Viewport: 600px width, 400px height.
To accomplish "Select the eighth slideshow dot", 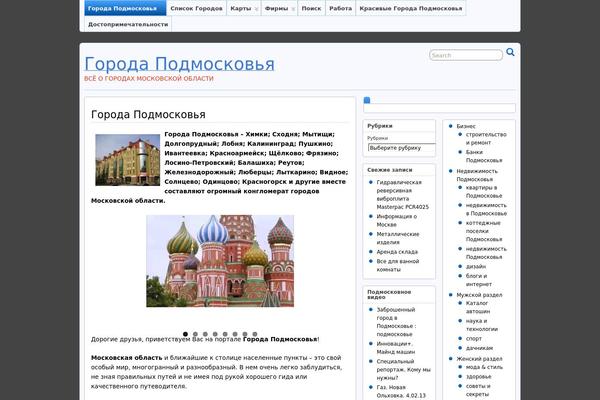I will click(x=255, y=334).
